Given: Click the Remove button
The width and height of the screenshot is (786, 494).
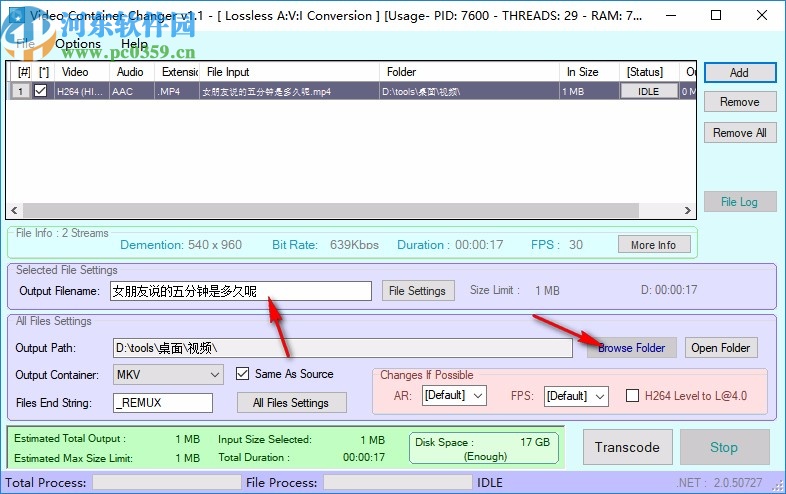Looking at the screenshot, I should [740, 102].
